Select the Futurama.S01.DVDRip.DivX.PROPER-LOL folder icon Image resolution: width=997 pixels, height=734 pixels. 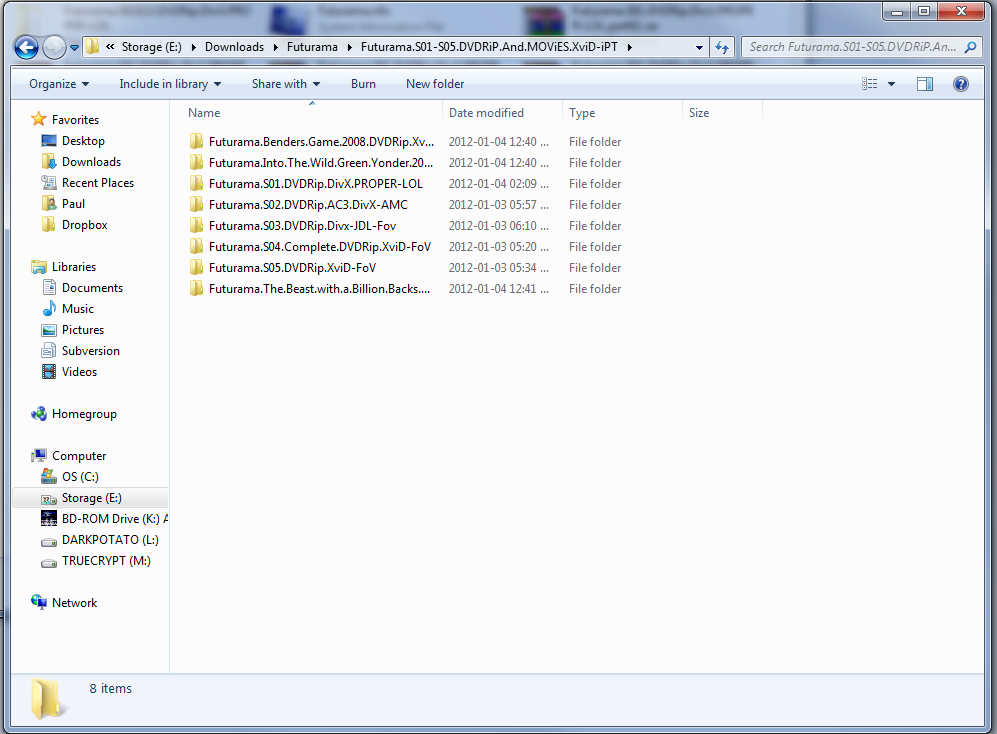tap(196, 183)
